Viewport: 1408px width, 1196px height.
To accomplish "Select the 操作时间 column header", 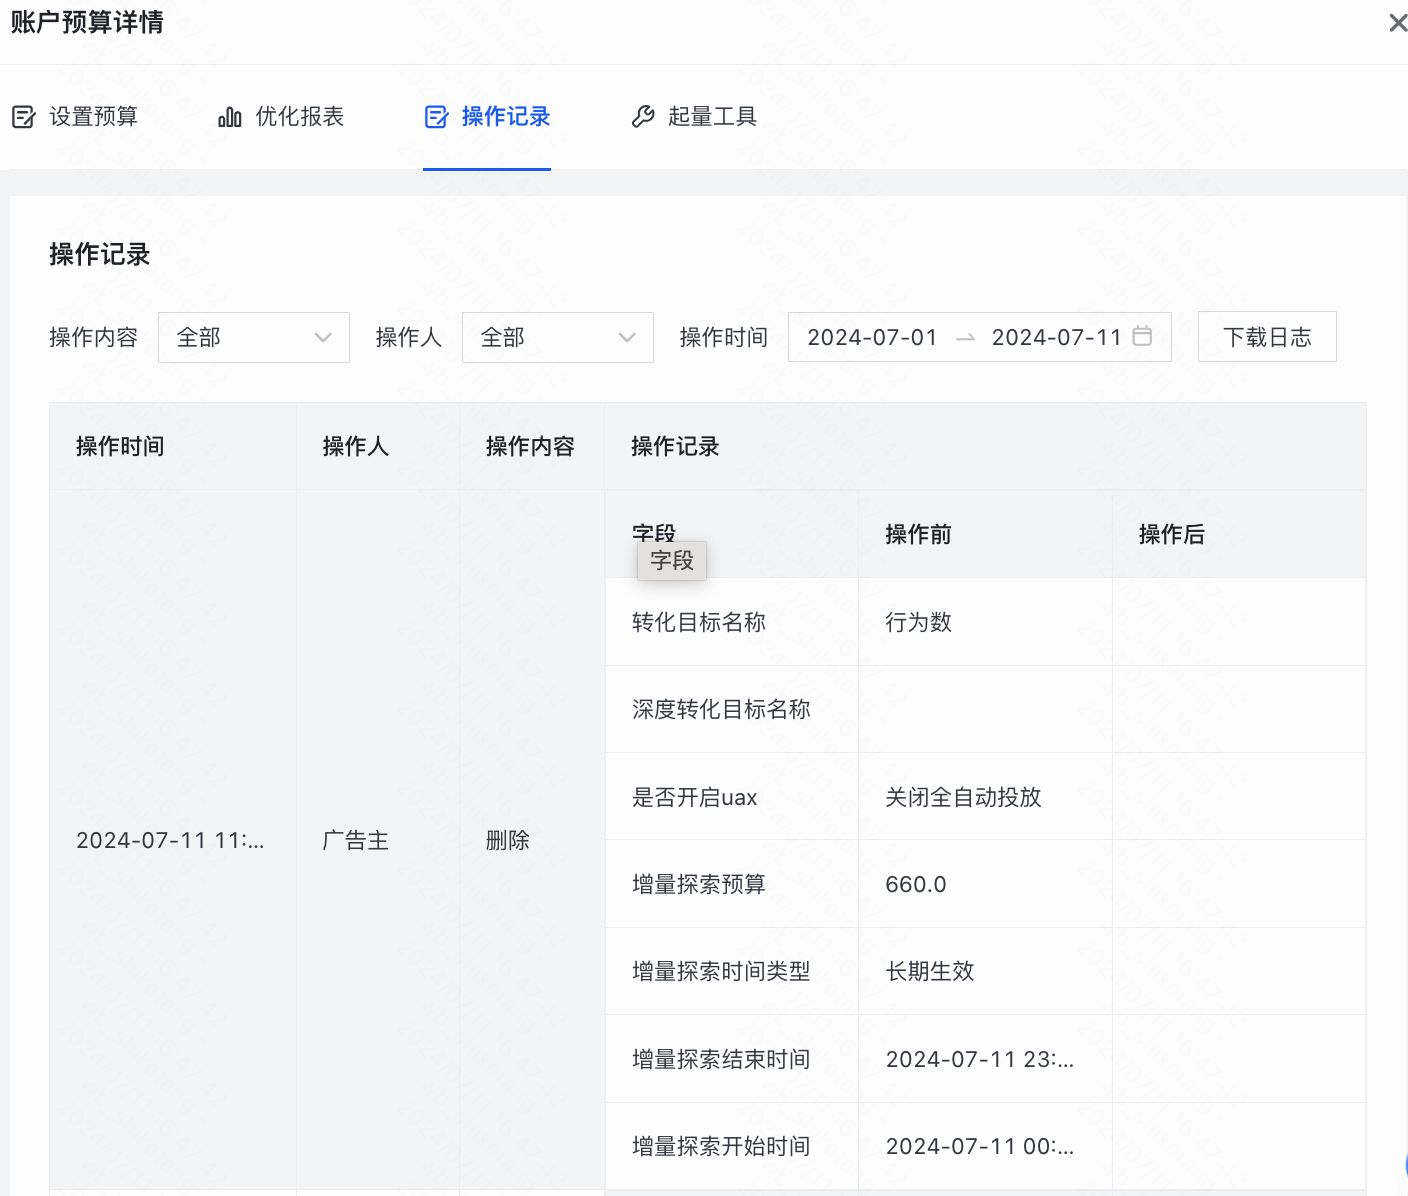I will (119, 446).
